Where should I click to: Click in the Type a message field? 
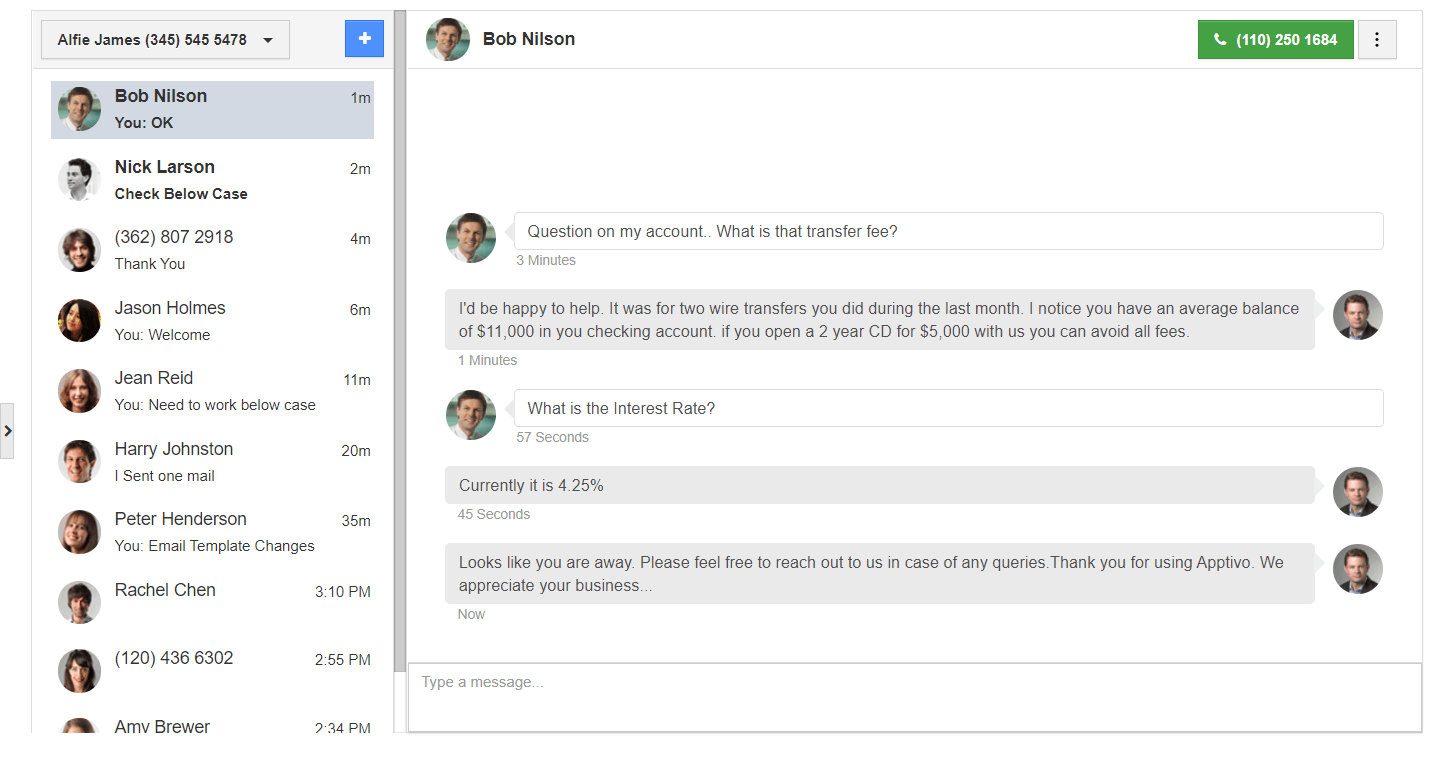tap(913, 697)
